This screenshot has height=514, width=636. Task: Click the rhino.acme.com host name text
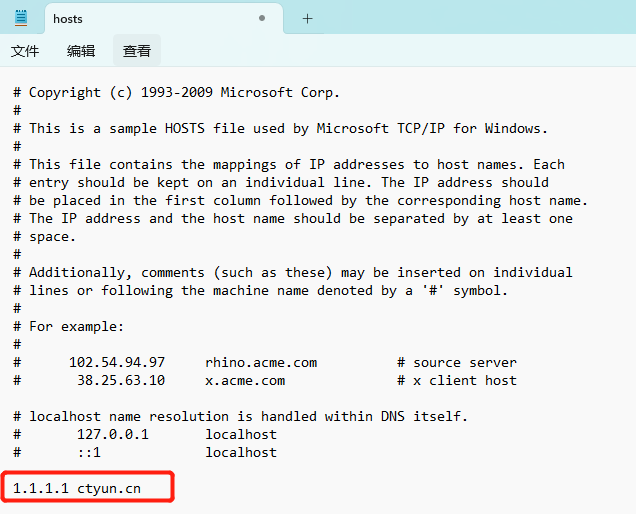tap(261, 362)
